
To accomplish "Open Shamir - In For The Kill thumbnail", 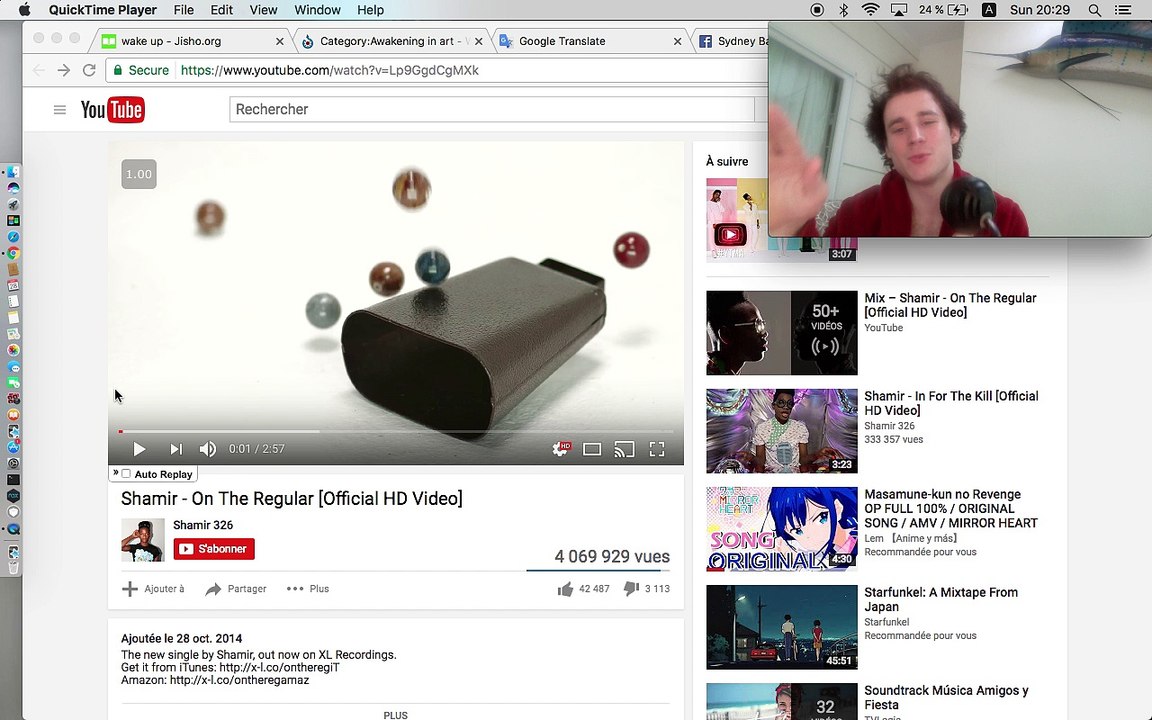I will pyautogui.click(x=782, y=431).
